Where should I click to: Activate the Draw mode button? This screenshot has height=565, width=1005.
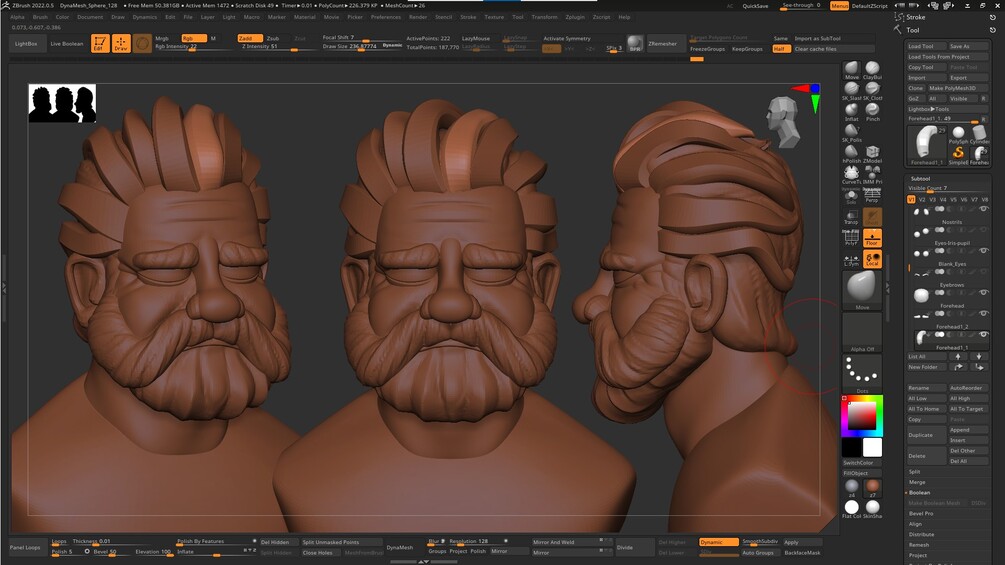121,44
